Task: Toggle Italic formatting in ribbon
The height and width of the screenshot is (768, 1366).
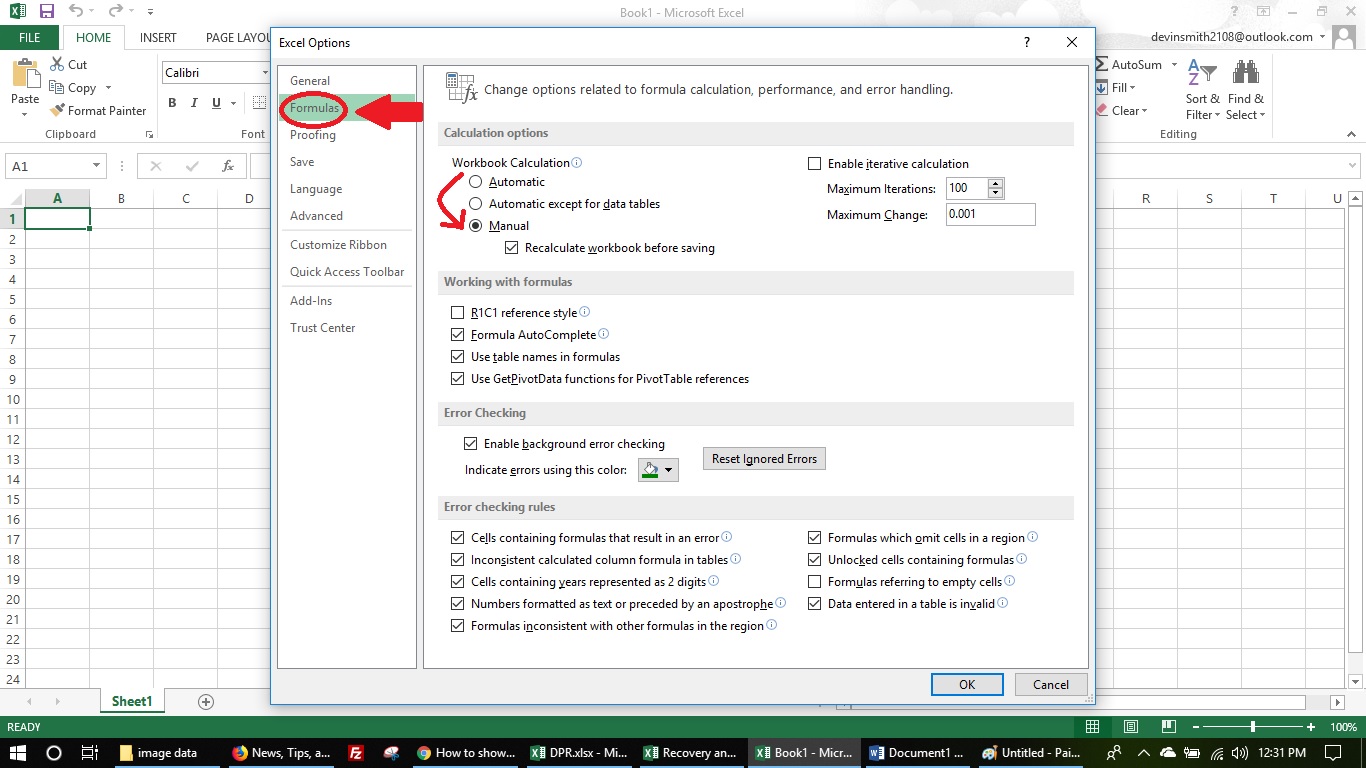Action: coord(195,102)
